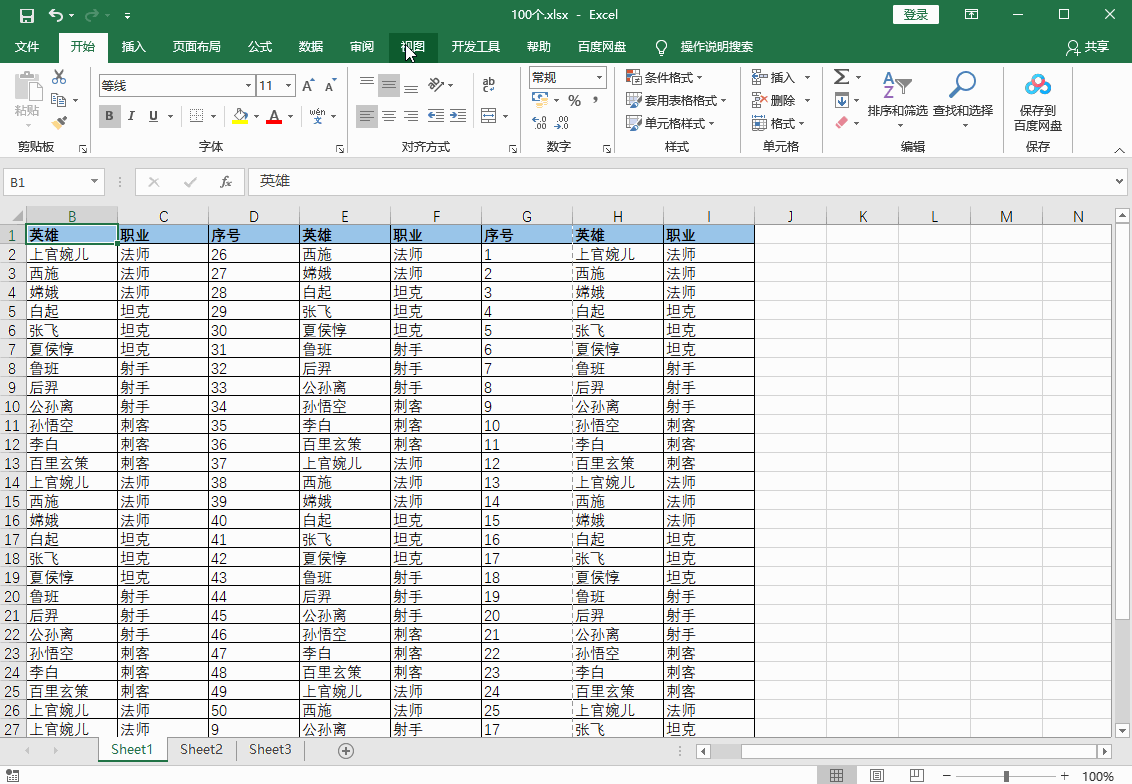
Task: Switch to Page Layout view in status bar
Action: pos(876,776)
